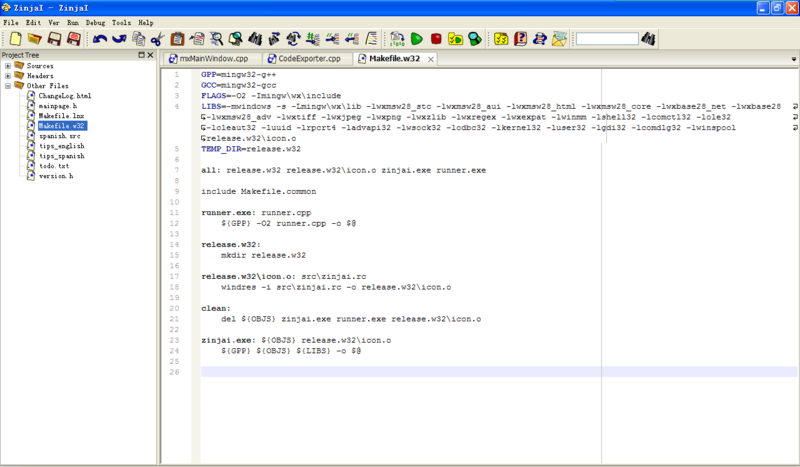Switch to the mxMainWindow.cpp tab
This screenshot has height=467, width=800.
(212, 59)
